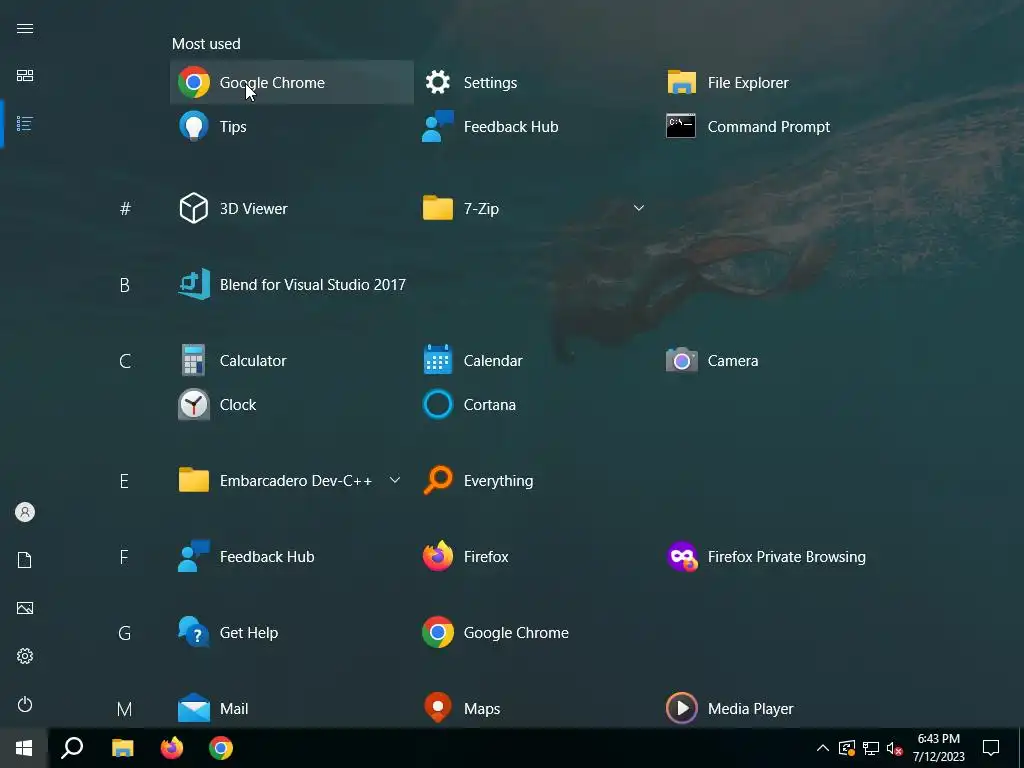Click the G section letter header
This screenshot has width=1024, height=768.
[x=125, y=633]
